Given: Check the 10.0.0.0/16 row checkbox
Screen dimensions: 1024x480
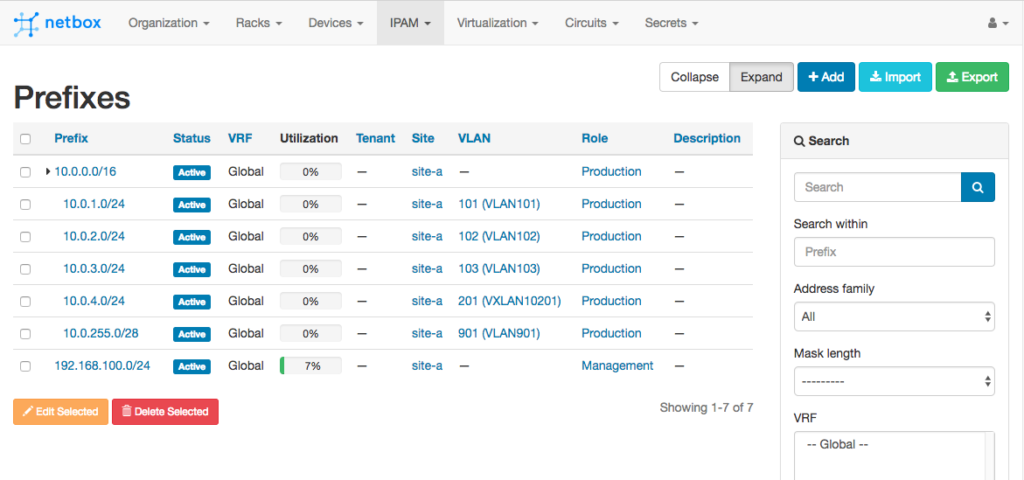Looking at the screenshot, I should 25,172.
